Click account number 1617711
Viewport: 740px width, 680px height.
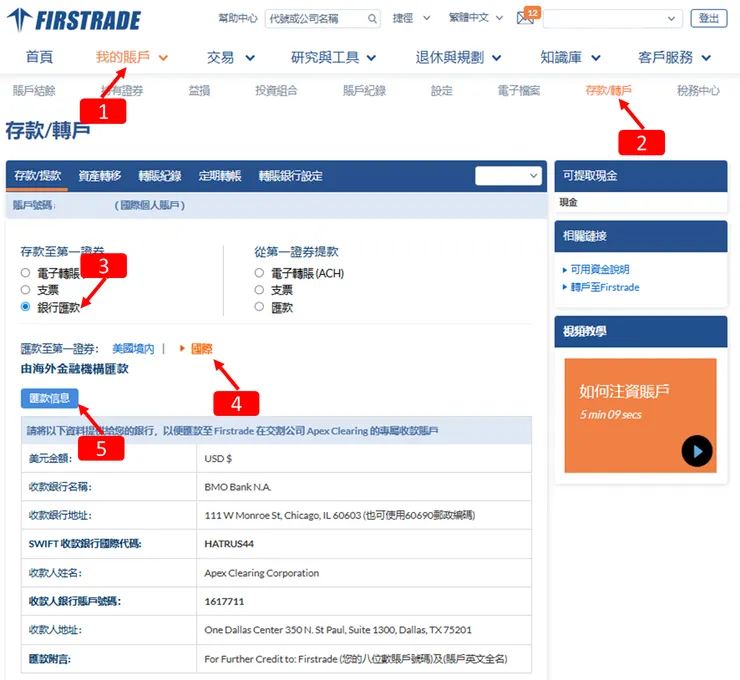point(224,601)
